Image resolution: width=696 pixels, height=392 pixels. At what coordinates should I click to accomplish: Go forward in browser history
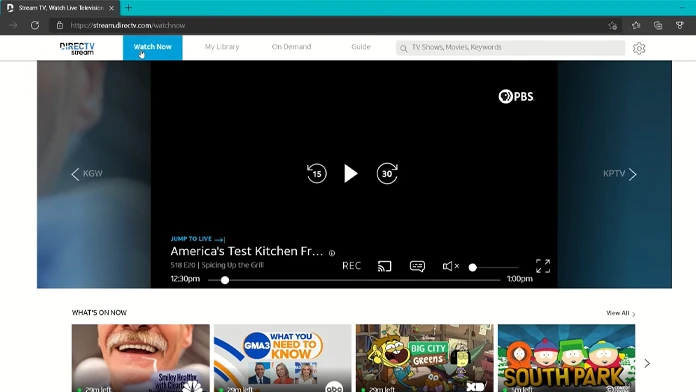[13, 25]
